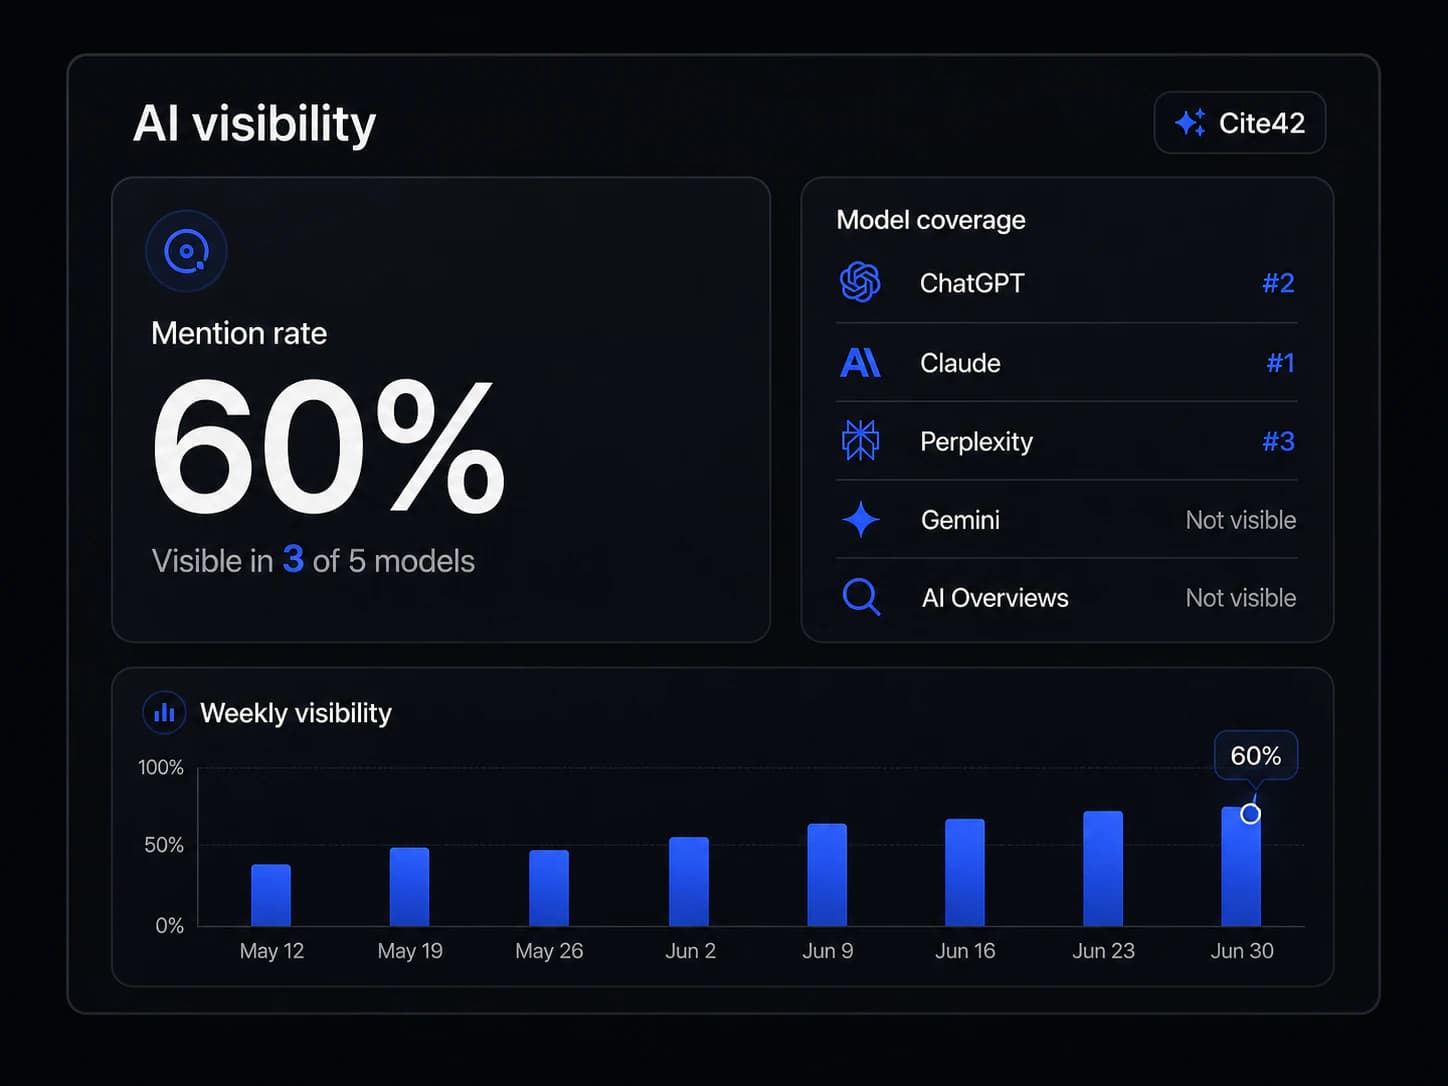Click the ChatGPT model name
The width and height of the screenshot is (1448, 1086).
tap(972, 283)
